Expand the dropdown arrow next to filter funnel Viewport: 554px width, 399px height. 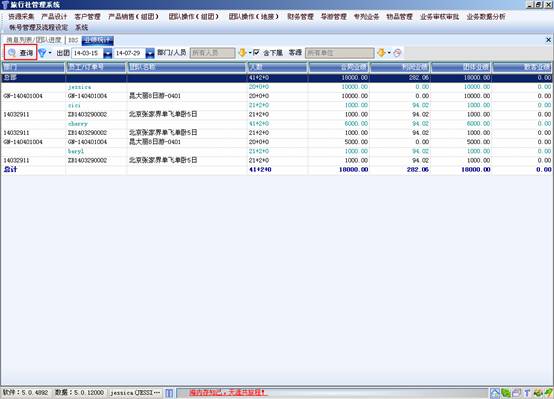[50, 53]
